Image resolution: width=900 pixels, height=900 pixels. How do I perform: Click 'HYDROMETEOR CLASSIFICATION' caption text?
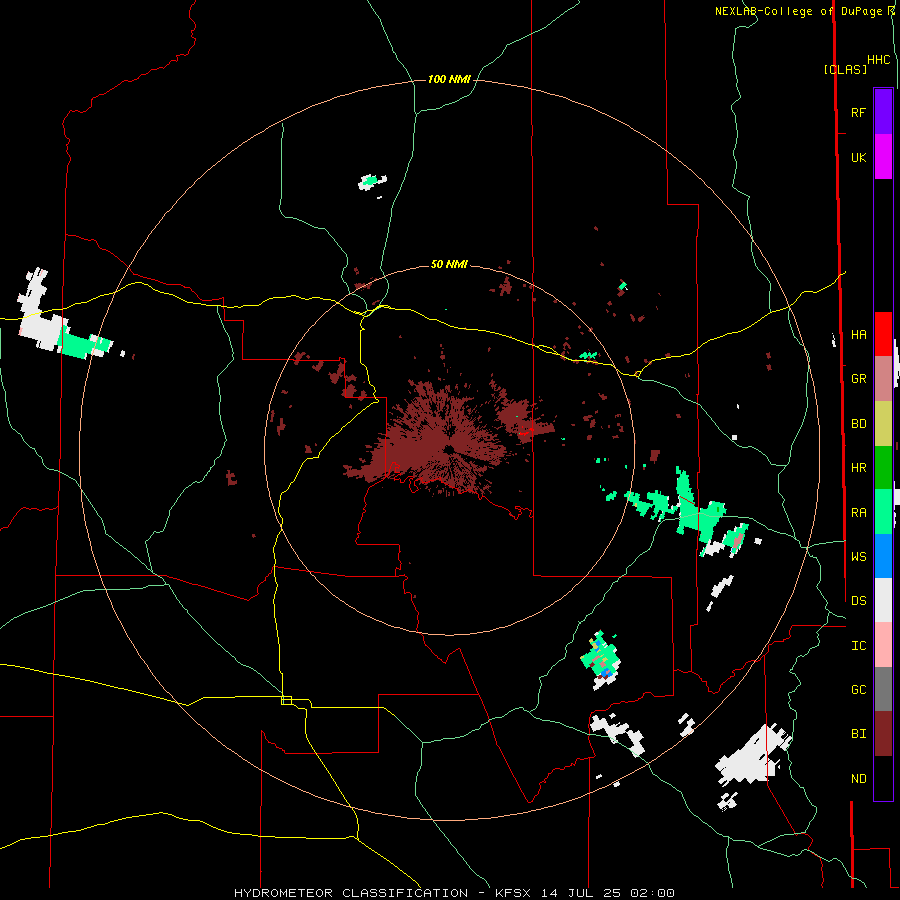click(x=351, y=893)
